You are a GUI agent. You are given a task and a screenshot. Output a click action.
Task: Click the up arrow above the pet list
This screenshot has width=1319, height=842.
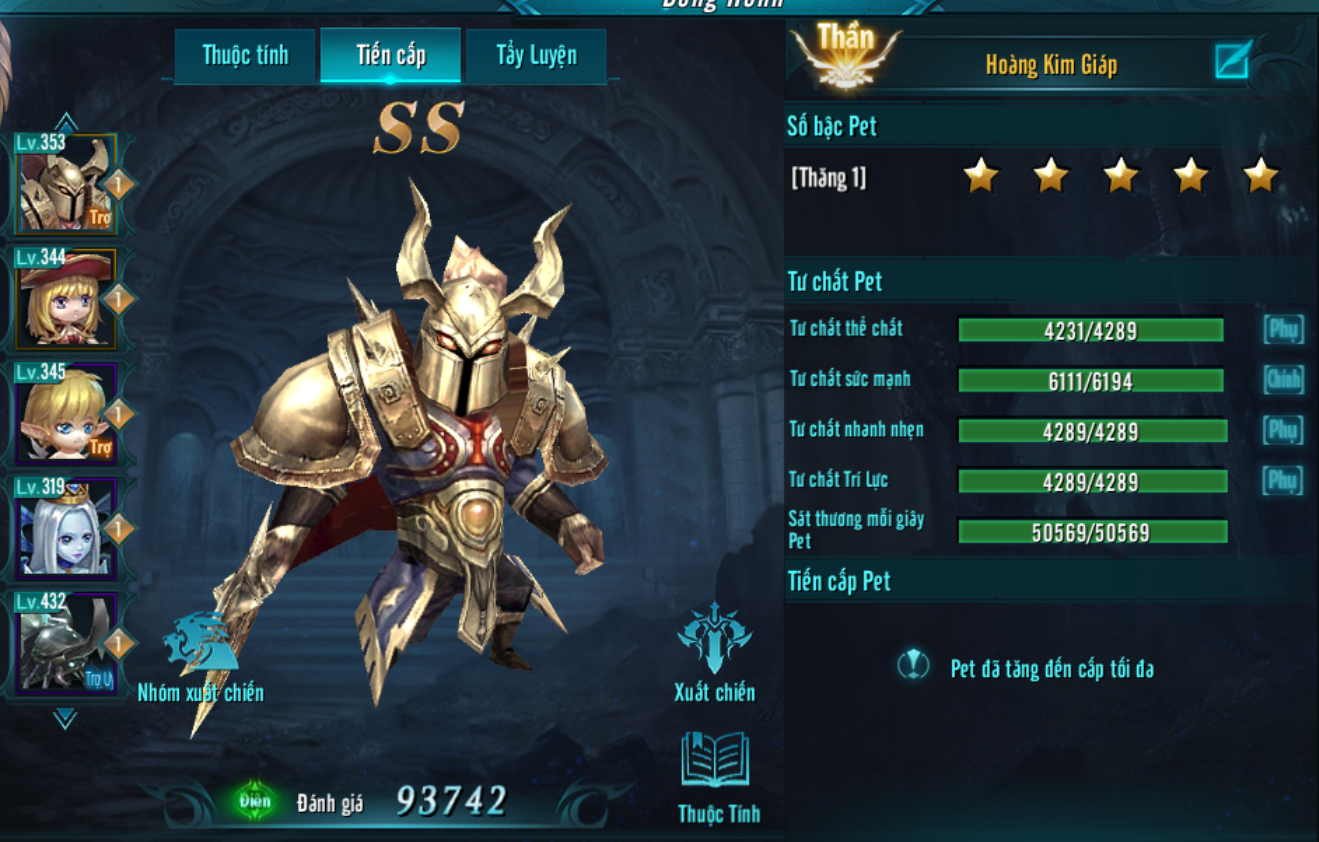point(65,122)
